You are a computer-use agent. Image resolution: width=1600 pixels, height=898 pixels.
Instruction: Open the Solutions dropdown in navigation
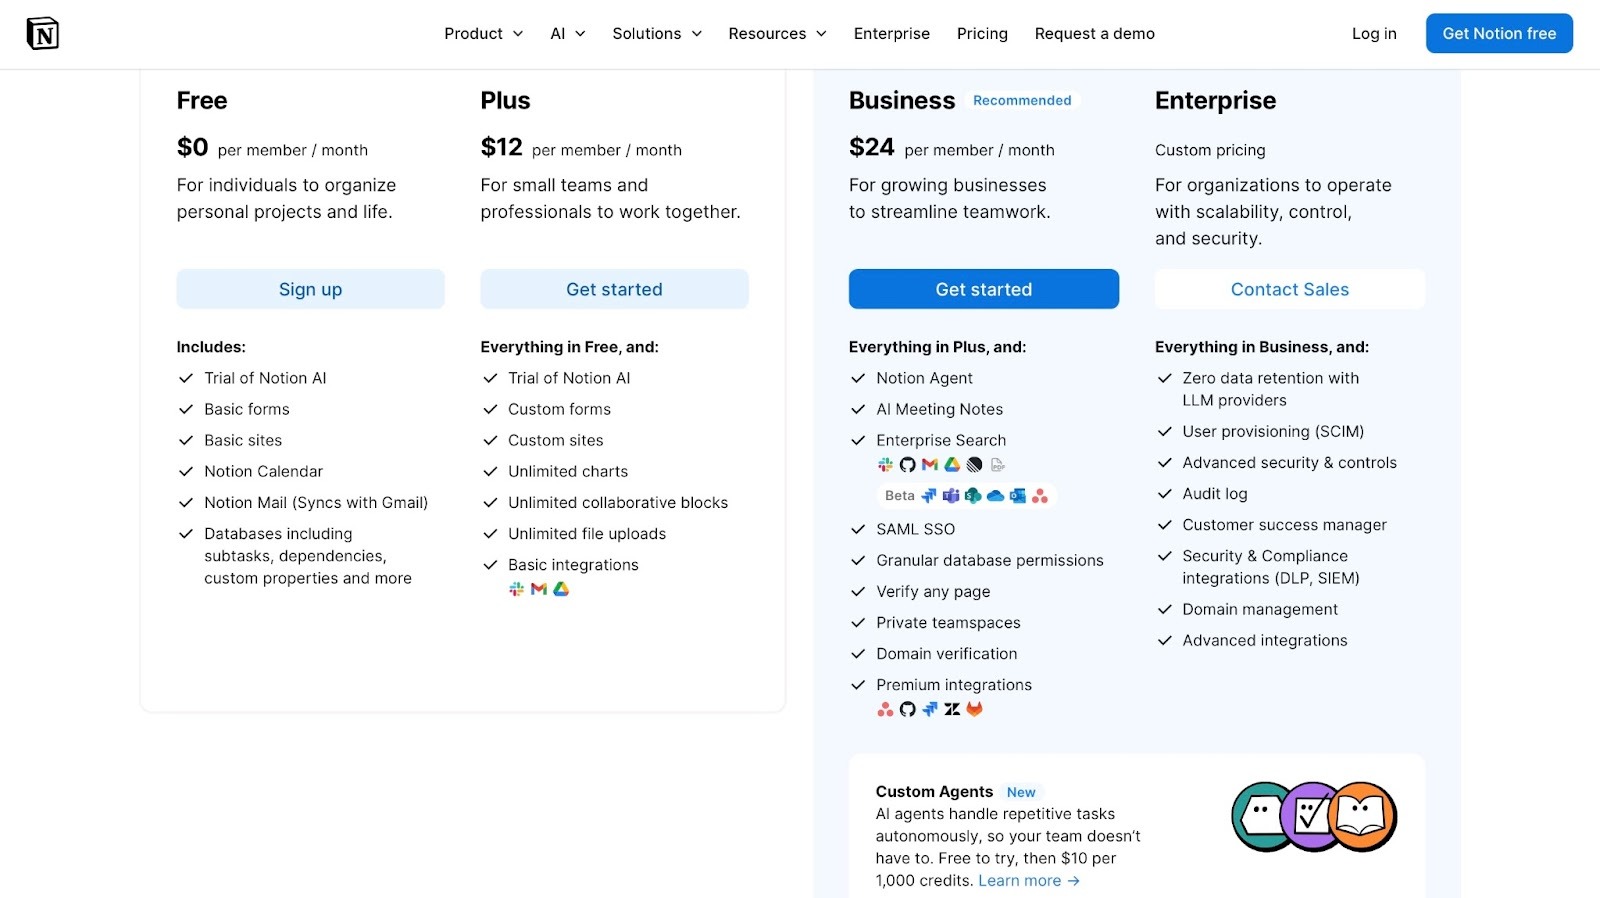pyautogui.click(x=657, y=34)
